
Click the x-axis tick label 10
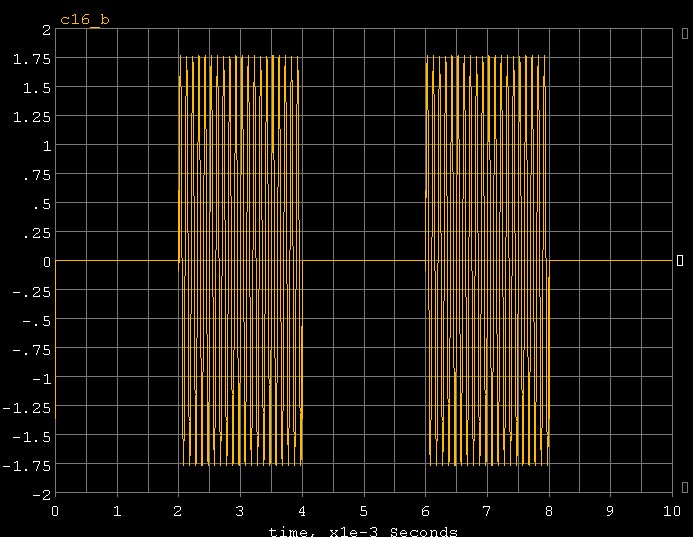click(672, 511)
